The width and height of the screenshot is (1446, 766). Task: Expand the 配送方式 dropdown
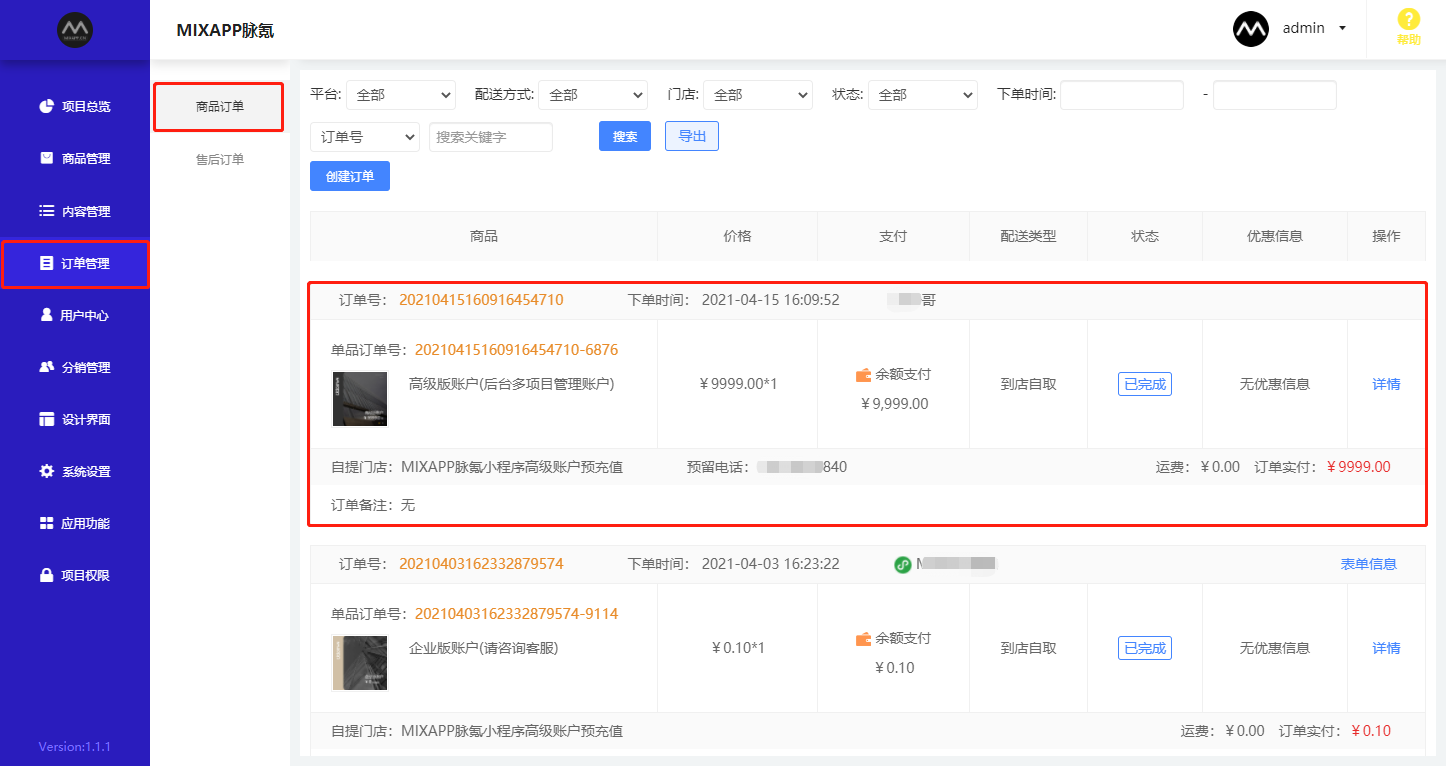pos(593,95)
